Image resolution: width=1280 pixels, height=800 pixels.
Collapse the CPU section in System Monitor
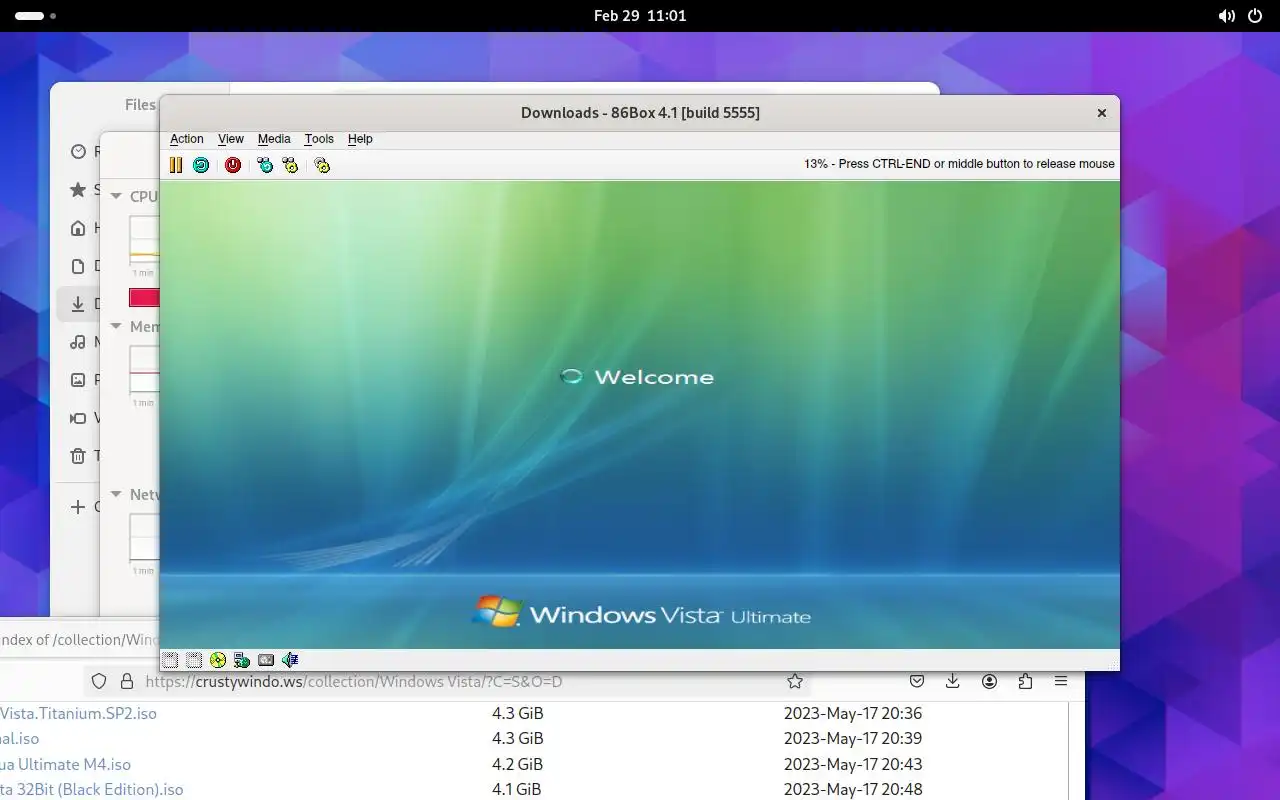(x=116, y=196)
